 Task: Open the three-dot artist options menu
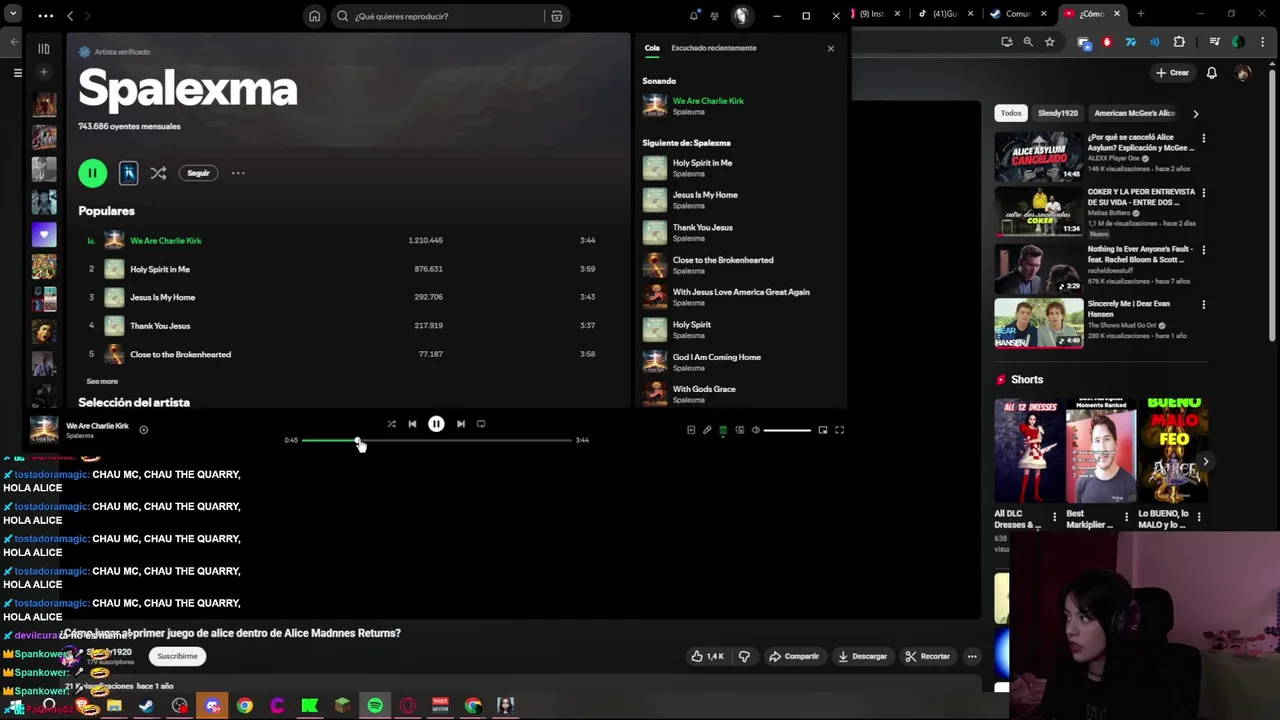click(x=238, y=173)
